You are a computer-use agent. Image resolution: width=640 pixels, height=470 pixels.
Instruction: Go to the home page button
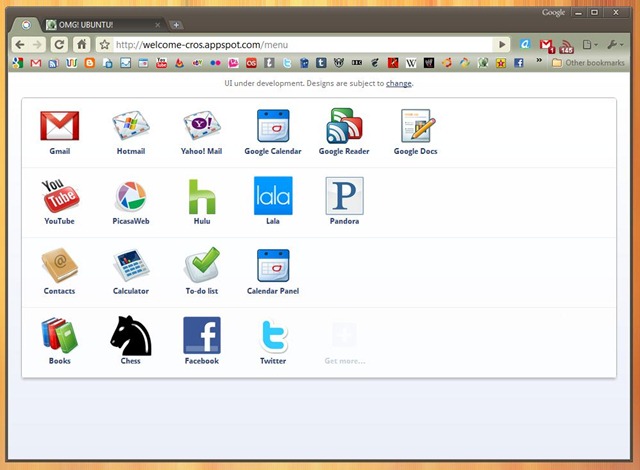(x=82, y=44)
